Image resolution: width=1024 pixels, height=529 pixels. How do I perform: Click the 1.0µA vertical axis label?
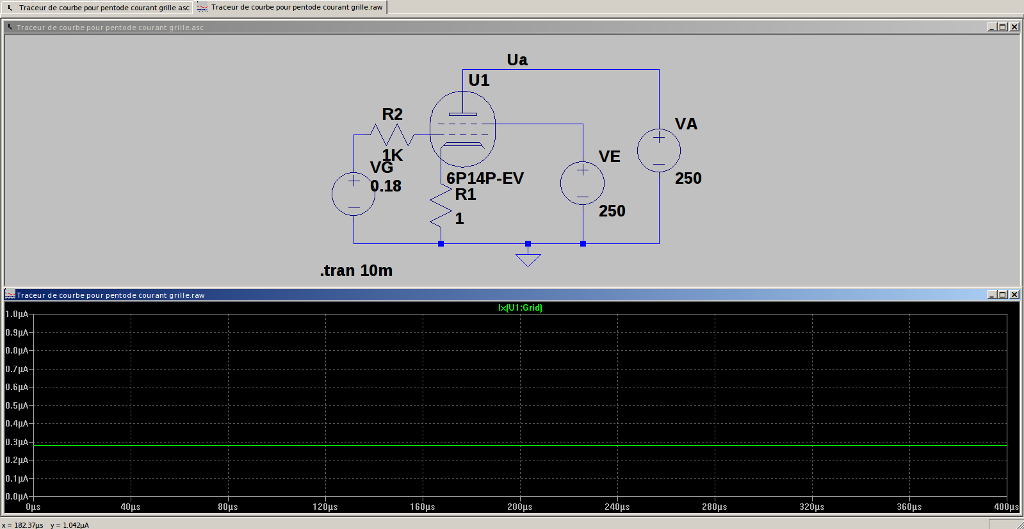(16, 314)
